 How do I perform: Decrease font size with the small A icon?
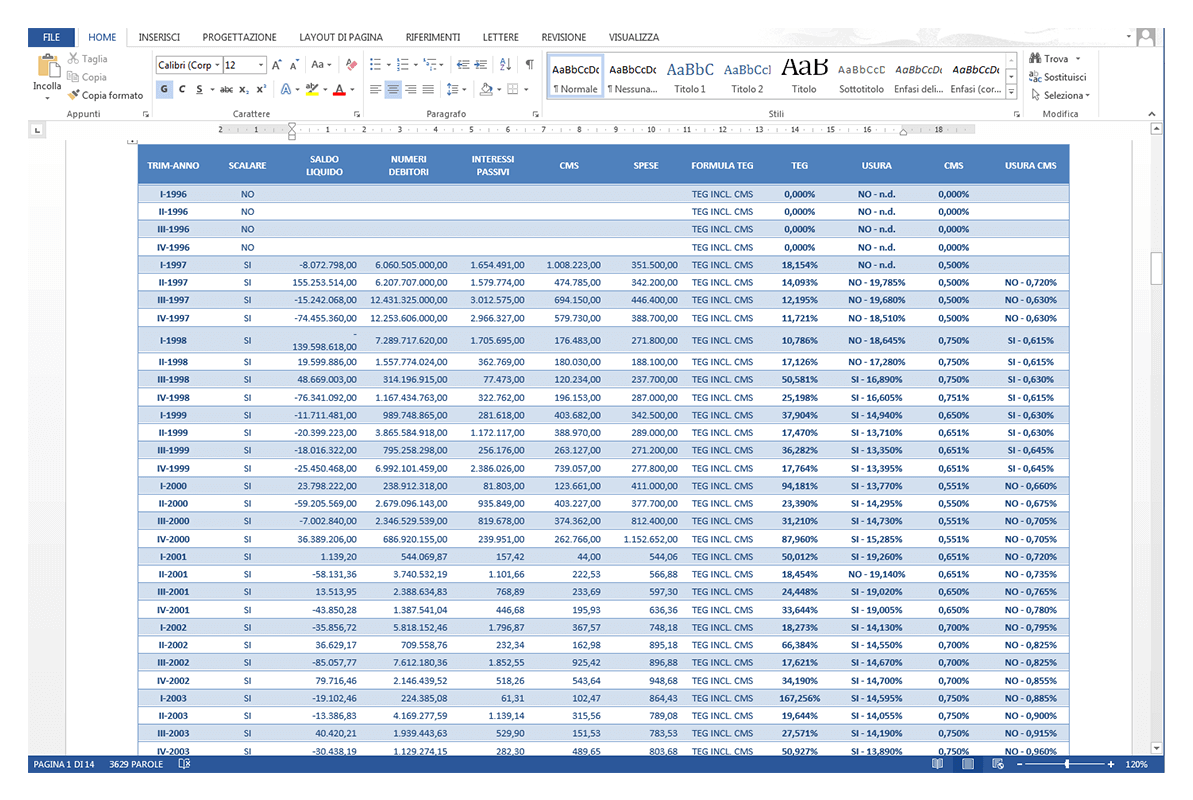pos(294,65)
